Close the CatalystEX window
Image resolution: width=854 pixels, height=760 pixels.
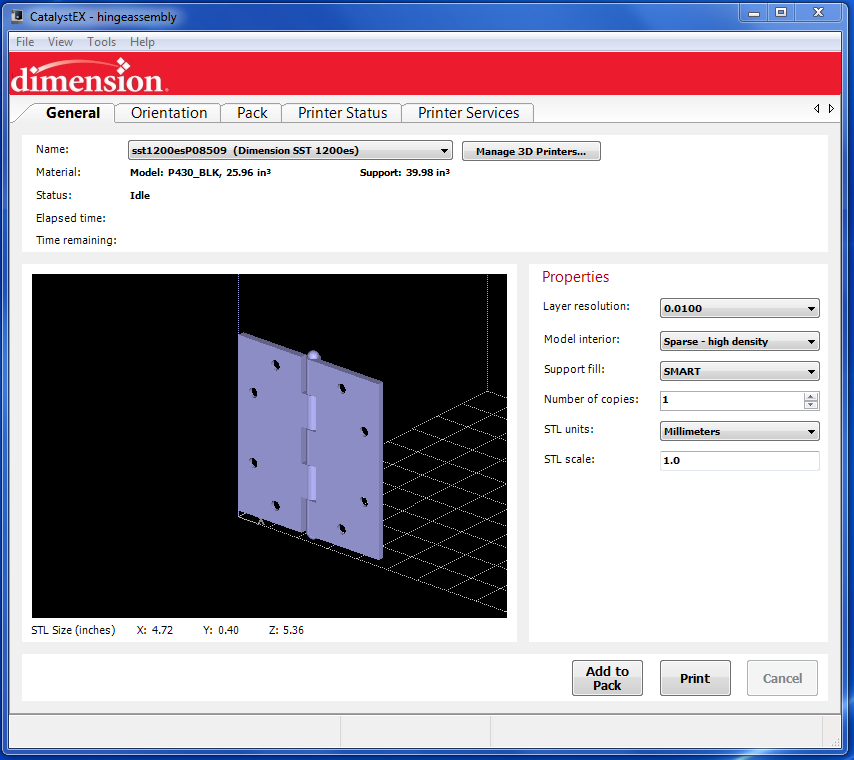point(818,13)
